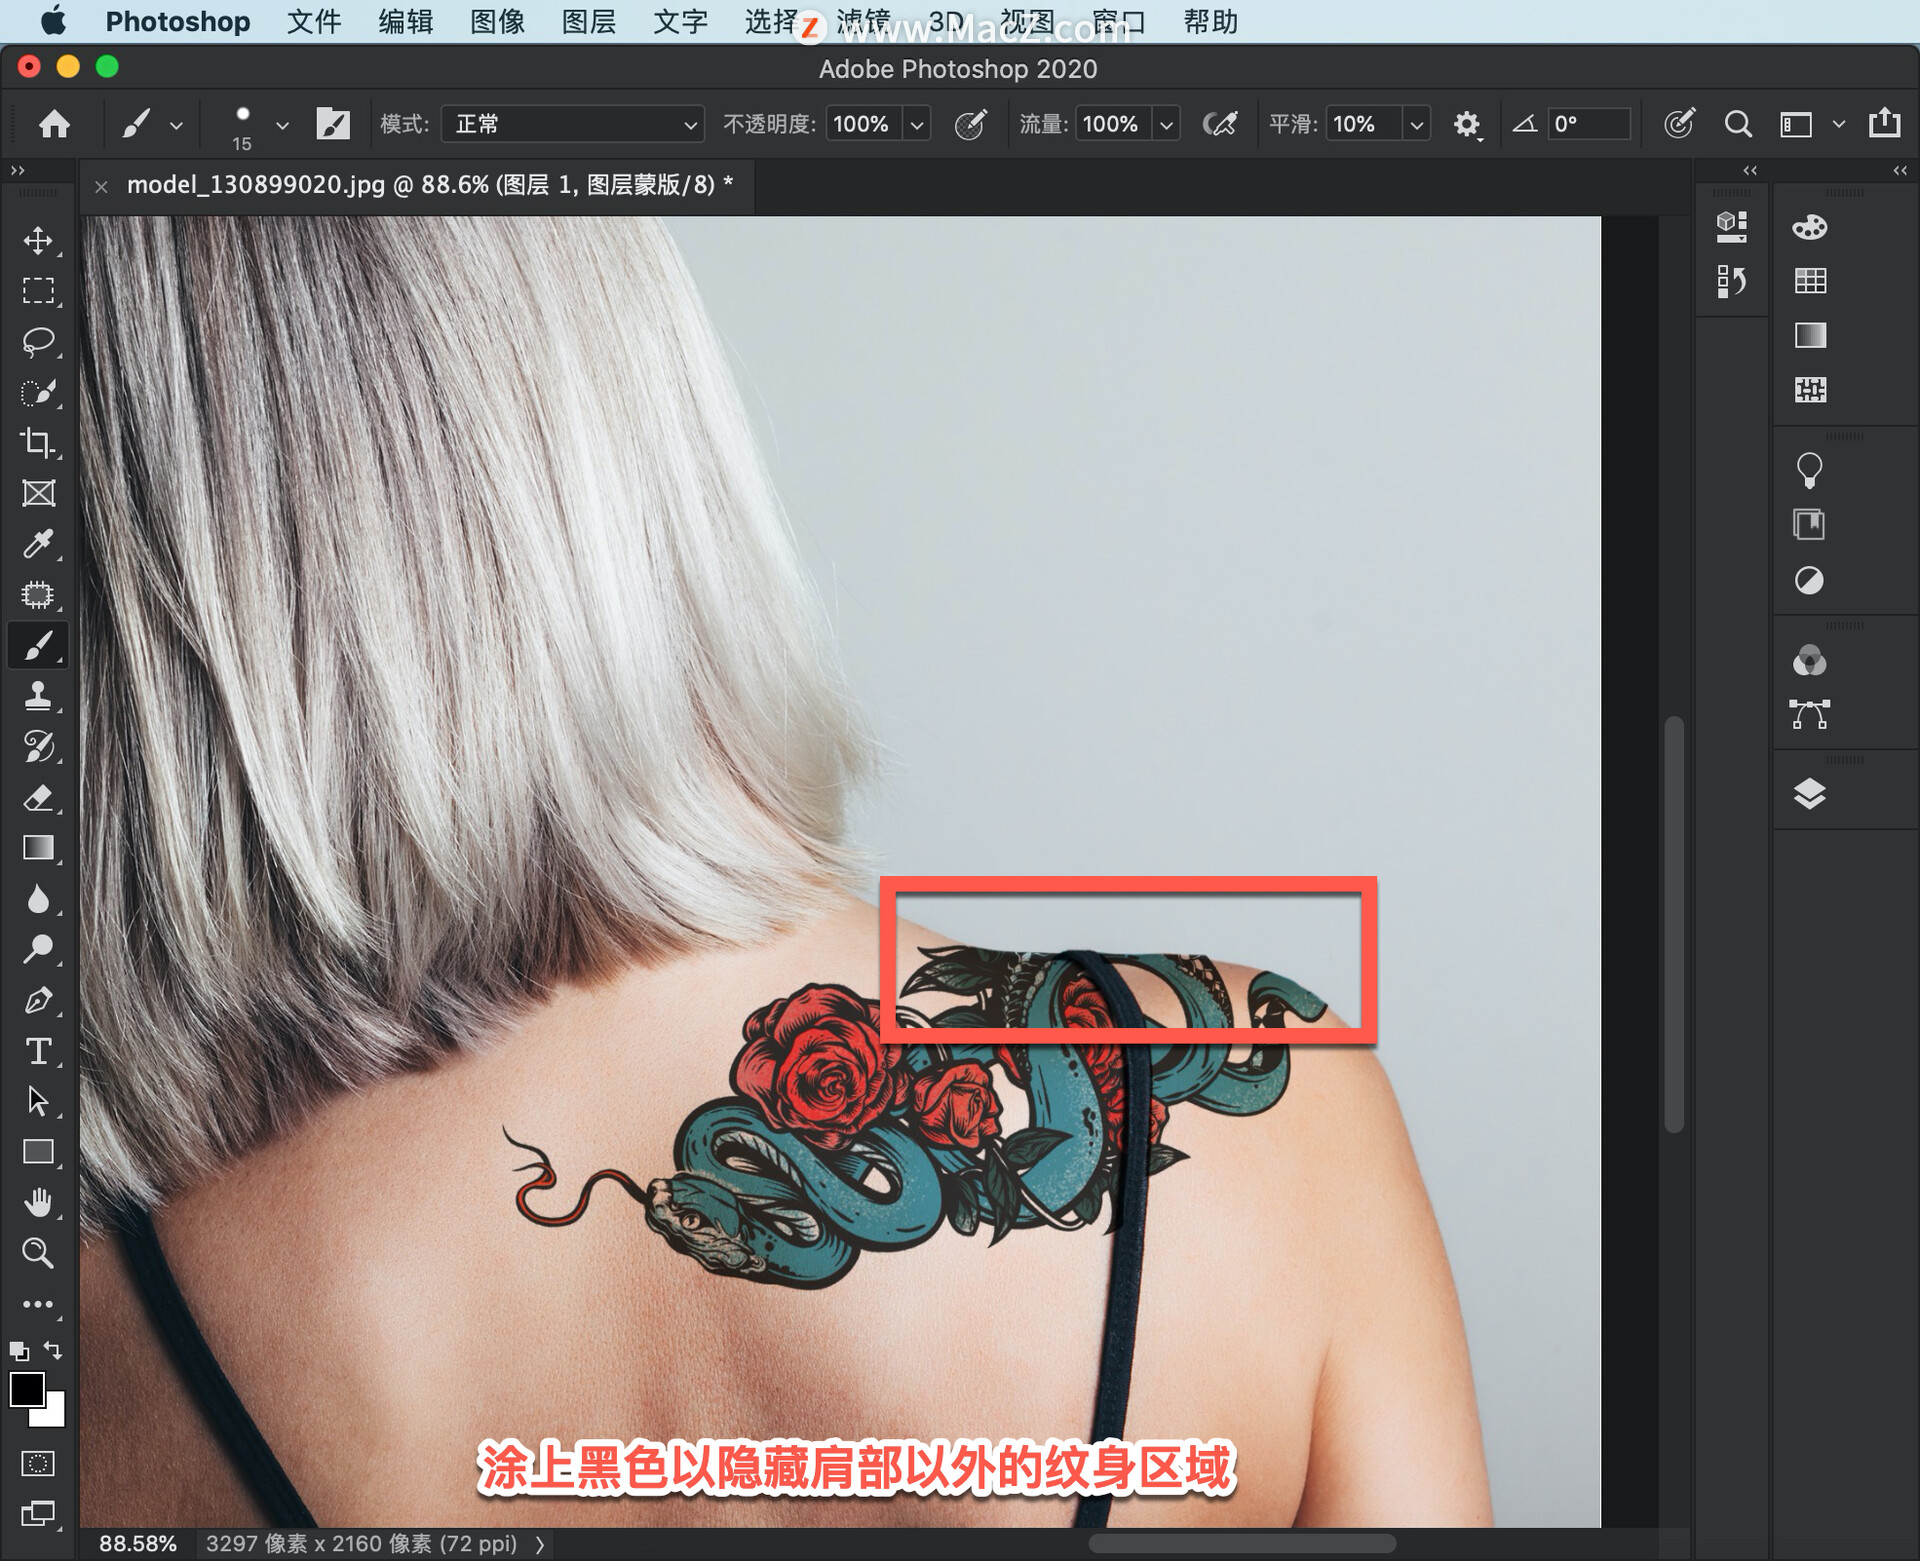Toggle pressure for opacity button
Screen dimensions: 1920x1561
(970, 124)
